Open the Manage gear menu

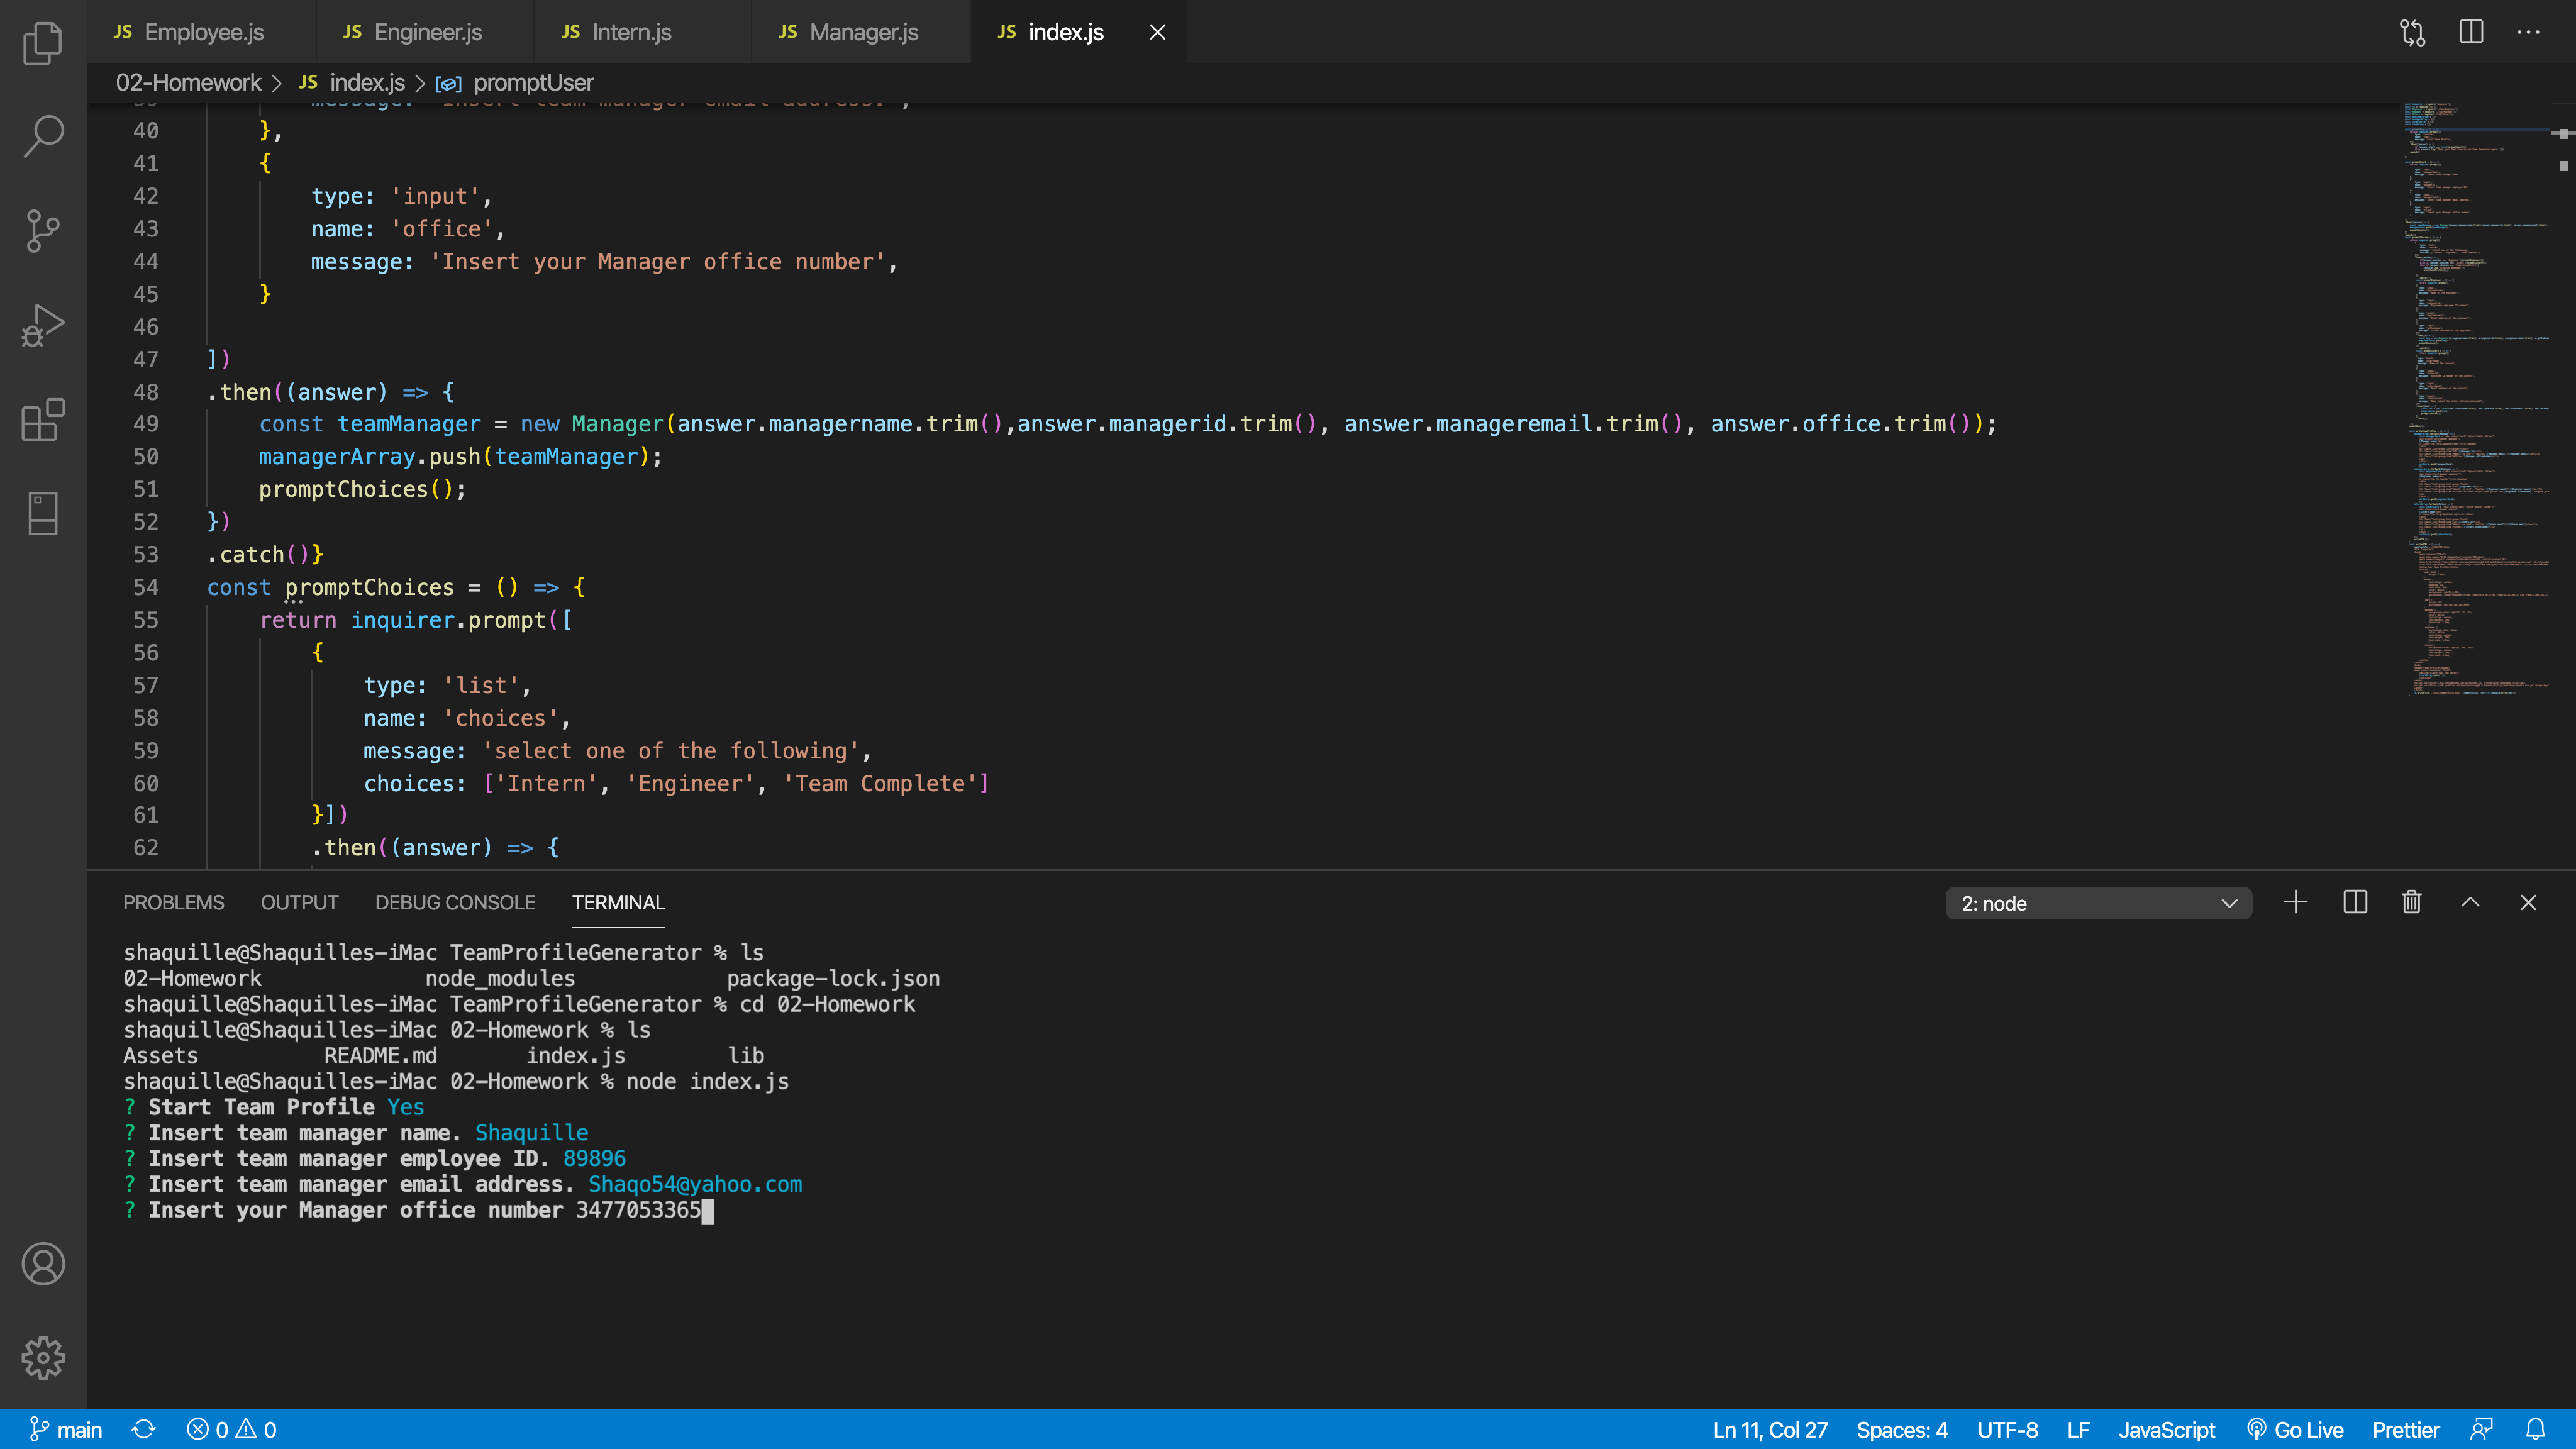coord(43,1358)
